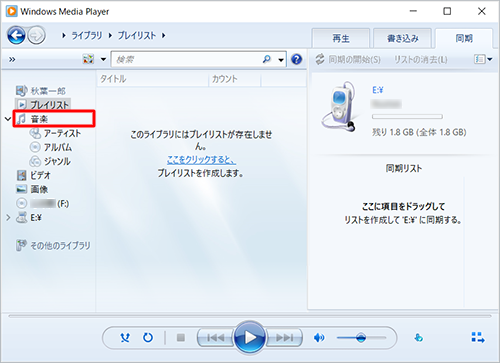This screenshot has width=500, height=363.
Task: Adjust the volume slider
Action: click(x=361, y=338)
